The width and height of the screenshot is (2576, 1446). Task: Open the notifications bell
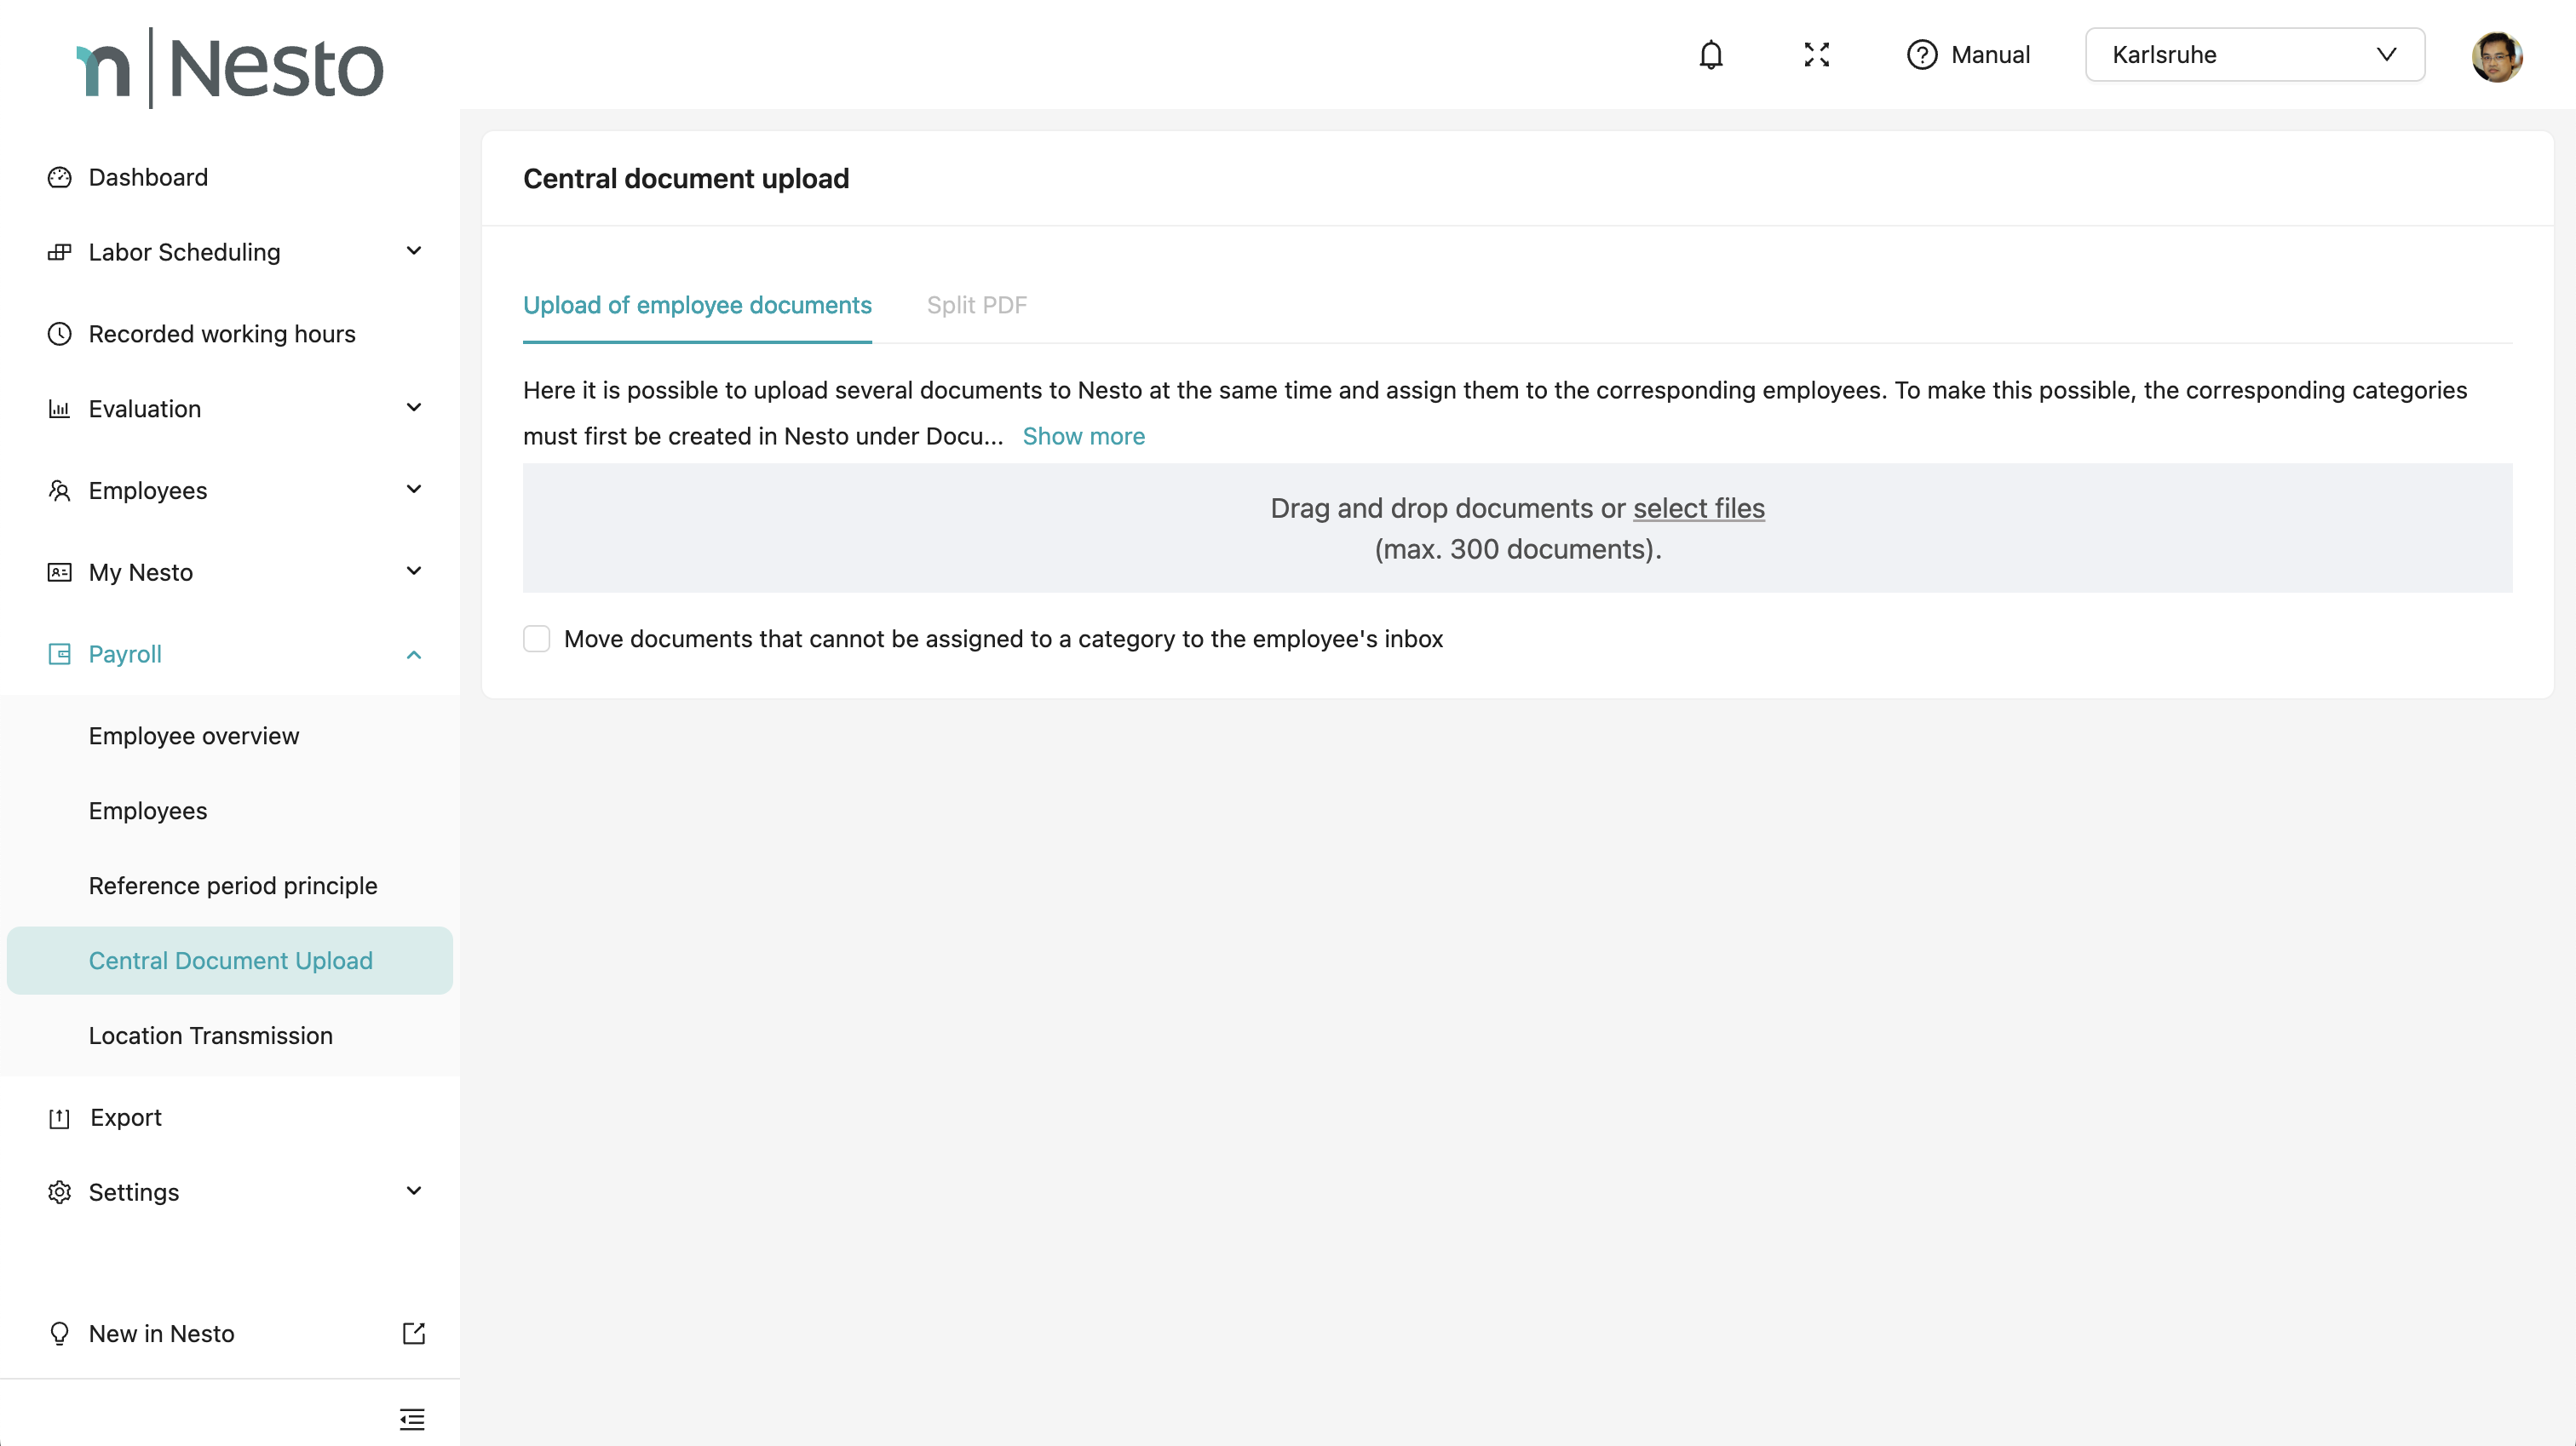coord(1711,55)
